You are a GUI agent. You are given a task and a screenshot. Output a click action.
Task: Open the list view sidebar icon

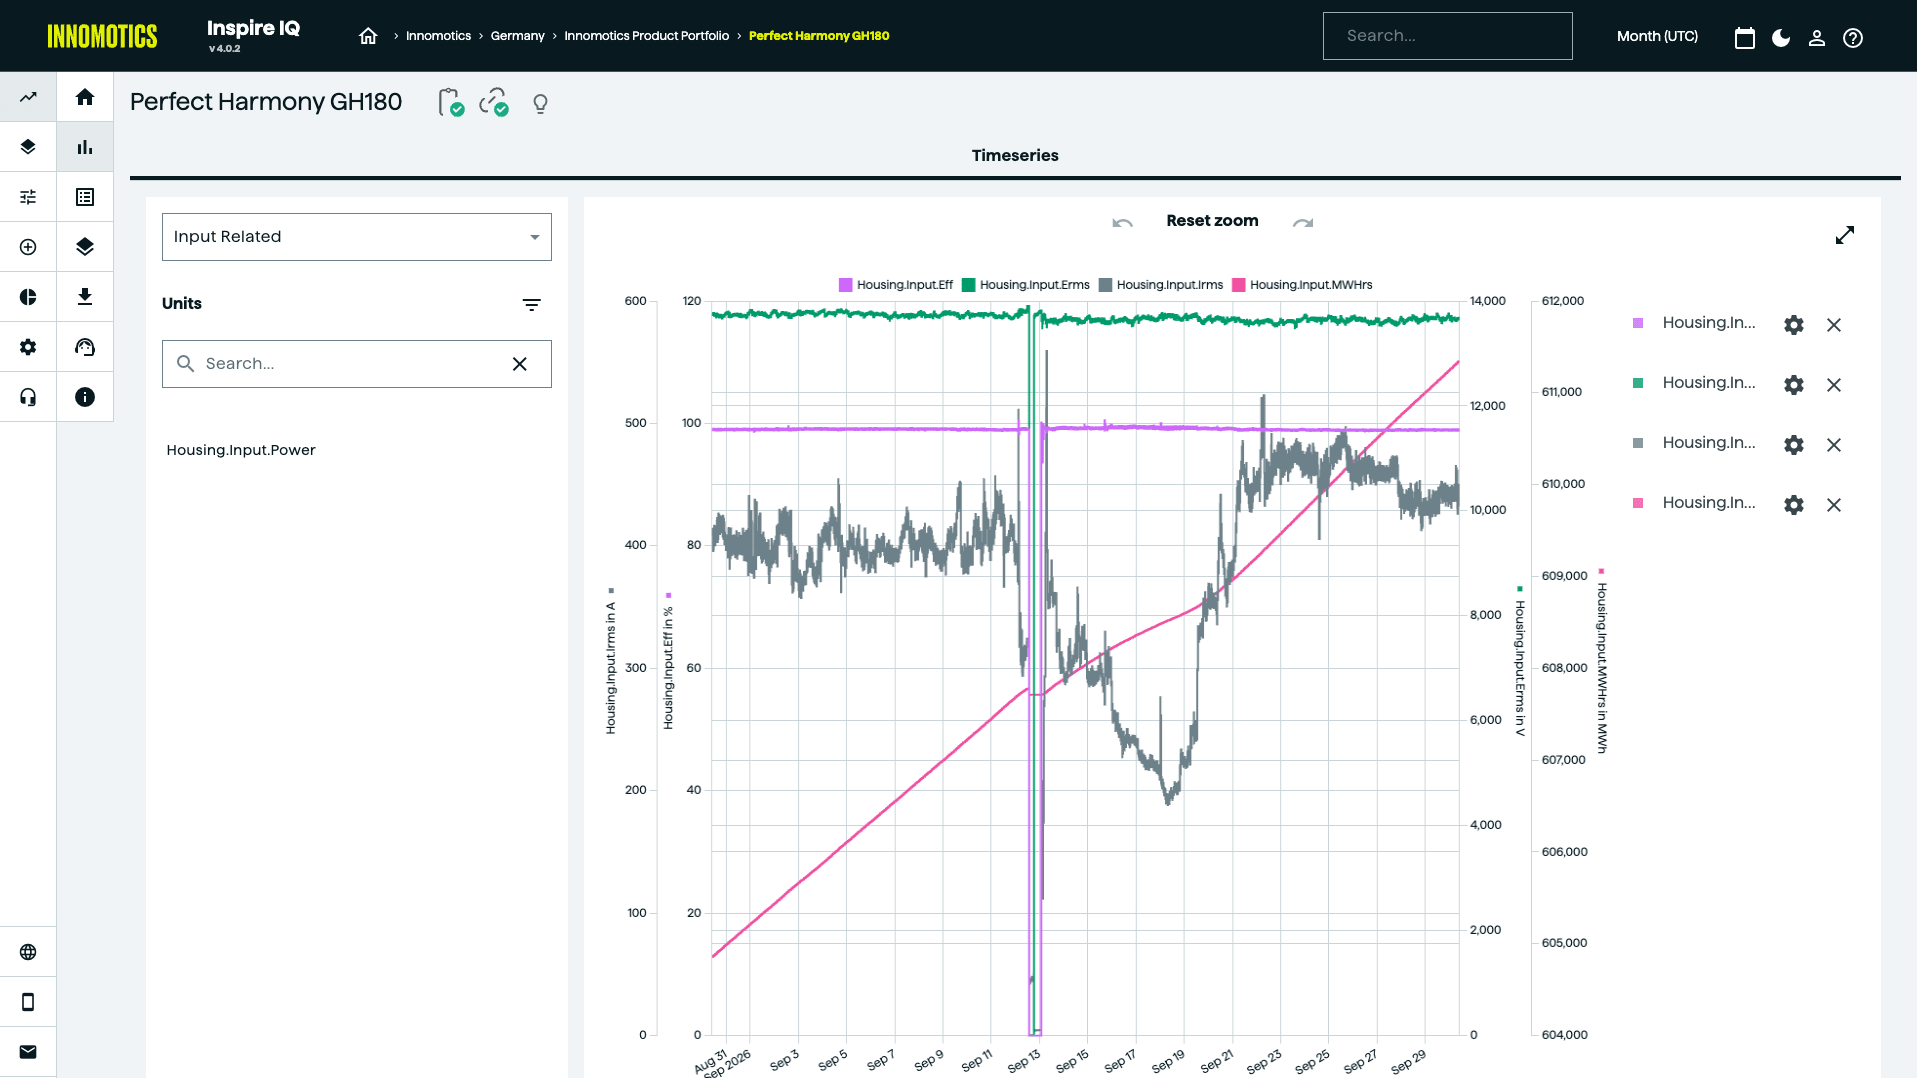[85, 197]
